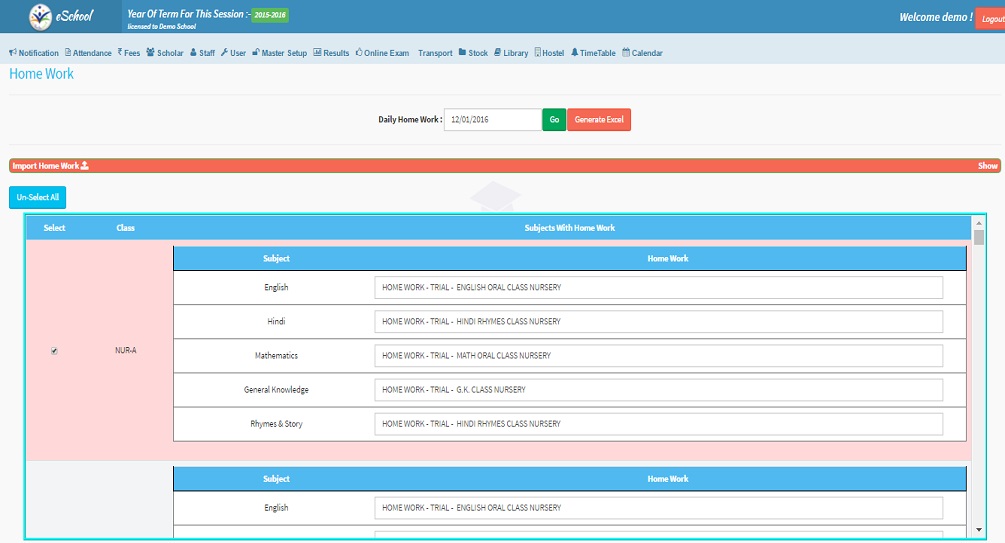The width and height of the screenshot is (1005, 543).
Task: Open the Notification menu
Action: [34, 53]
